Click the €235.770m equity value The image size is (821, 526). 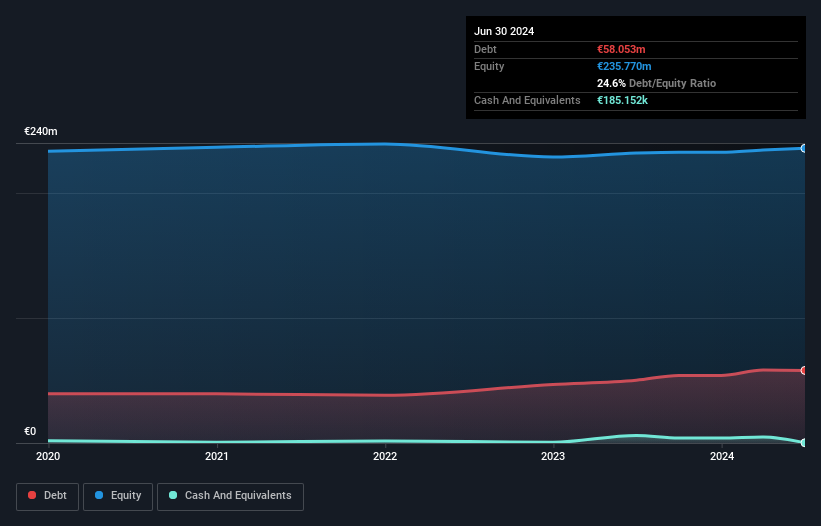(x=624, y=66)
